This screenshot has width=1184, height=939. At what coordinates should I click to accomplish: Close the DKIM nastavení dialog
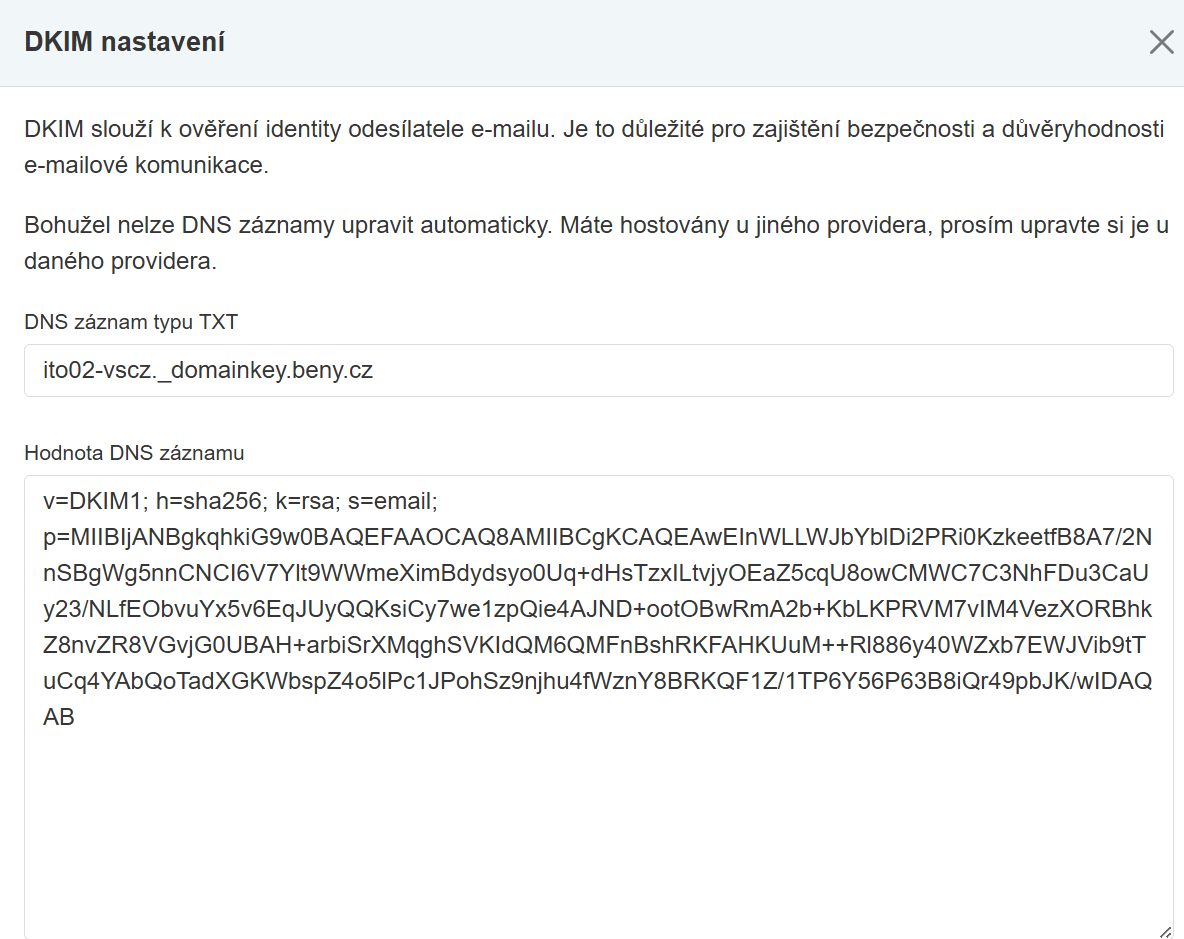[1161, 42]
